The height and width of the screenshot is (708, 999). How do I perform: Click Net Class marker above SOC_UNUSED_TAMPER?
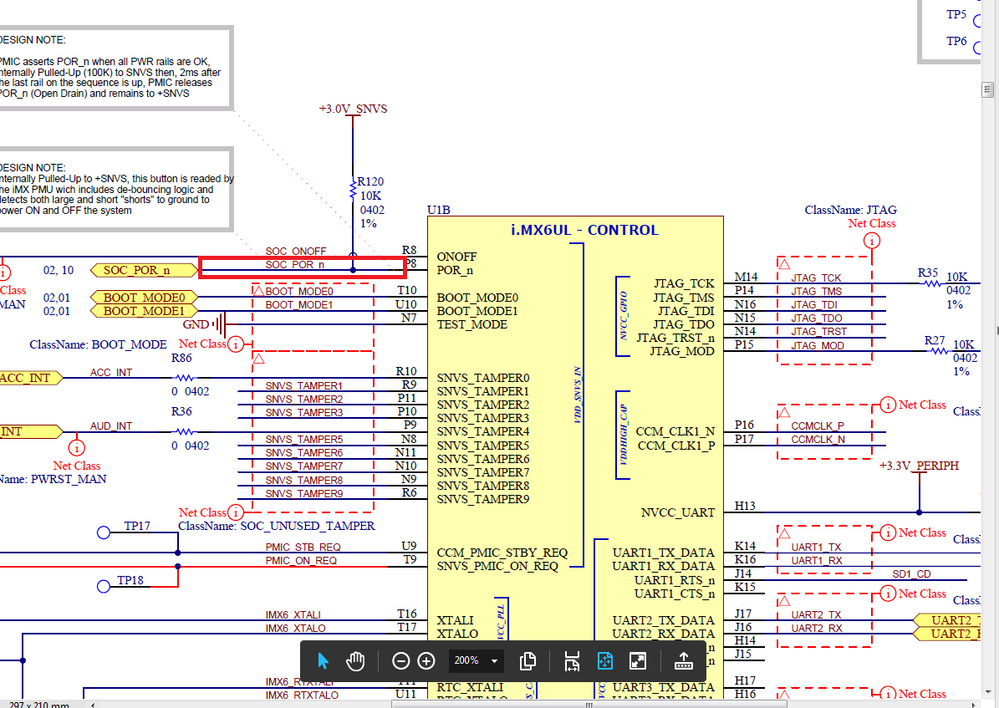point(235,512)
